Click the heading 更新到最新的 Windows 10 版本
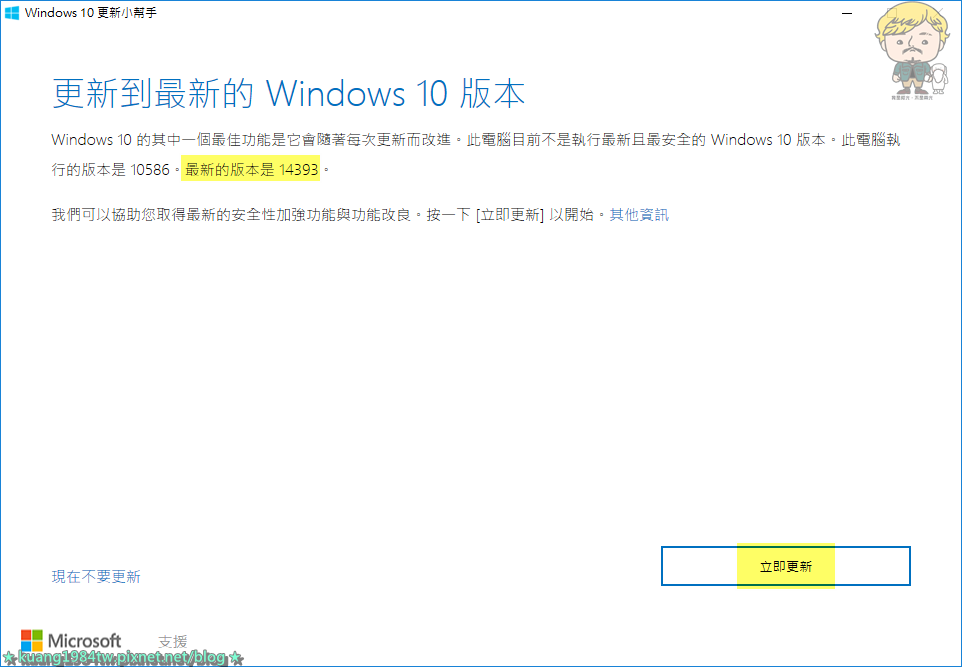Screen dimensions: 962x667 click(288, 94)
